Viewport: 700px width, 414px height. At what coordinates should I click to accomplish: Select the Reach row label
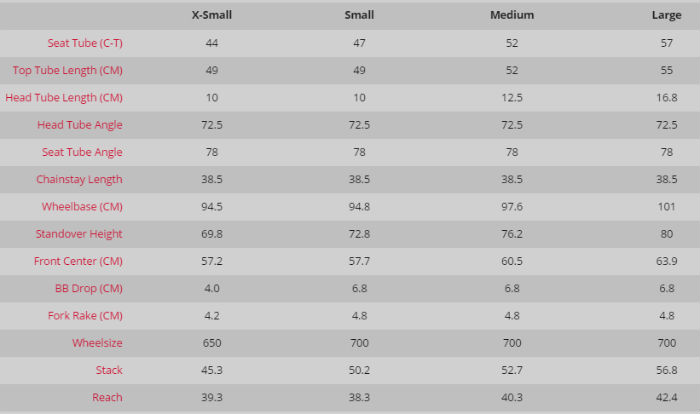[x=107, y=397]
